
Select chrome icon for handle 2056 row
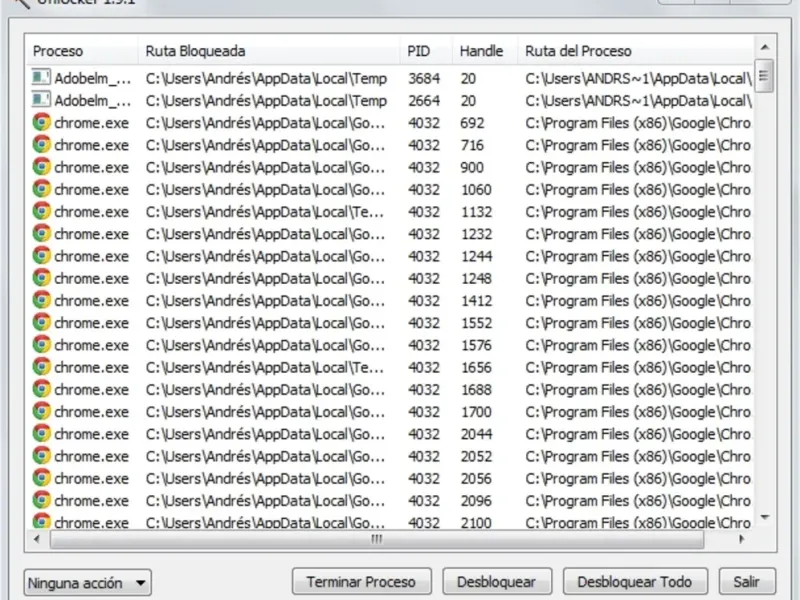coord(42,478)
